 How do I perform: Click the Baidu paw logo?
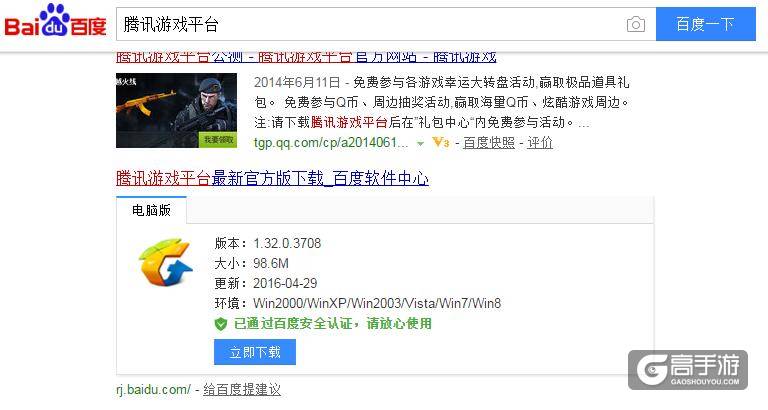click(x=55, y=21)
